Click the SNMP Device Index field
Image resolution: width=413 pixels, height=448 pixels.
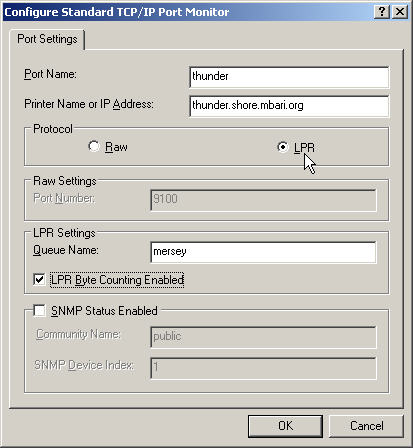(263, 368)
